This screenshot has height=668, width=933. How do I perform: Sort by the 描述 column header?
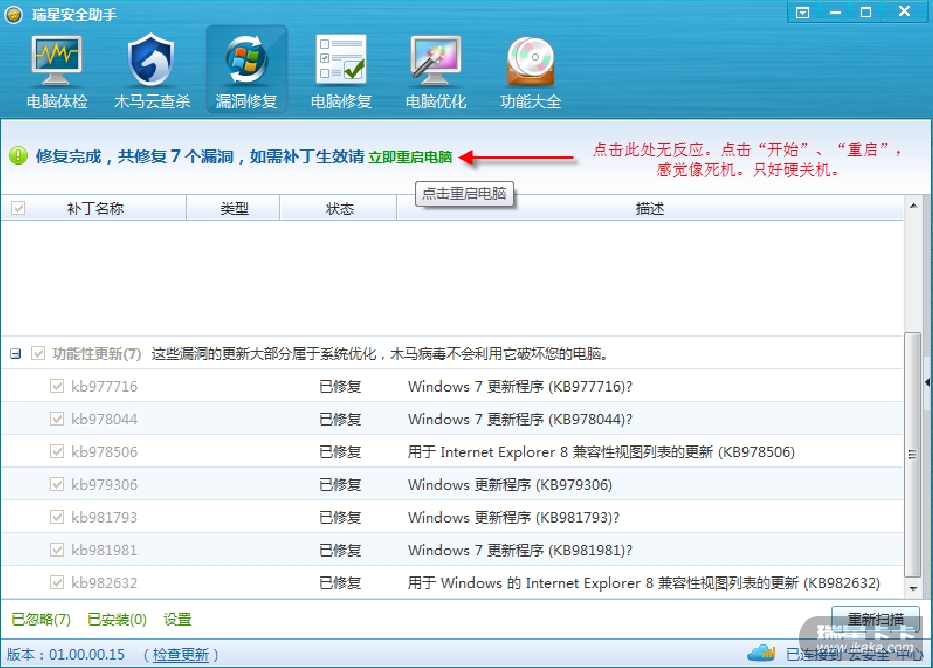[x=650, y=208]
